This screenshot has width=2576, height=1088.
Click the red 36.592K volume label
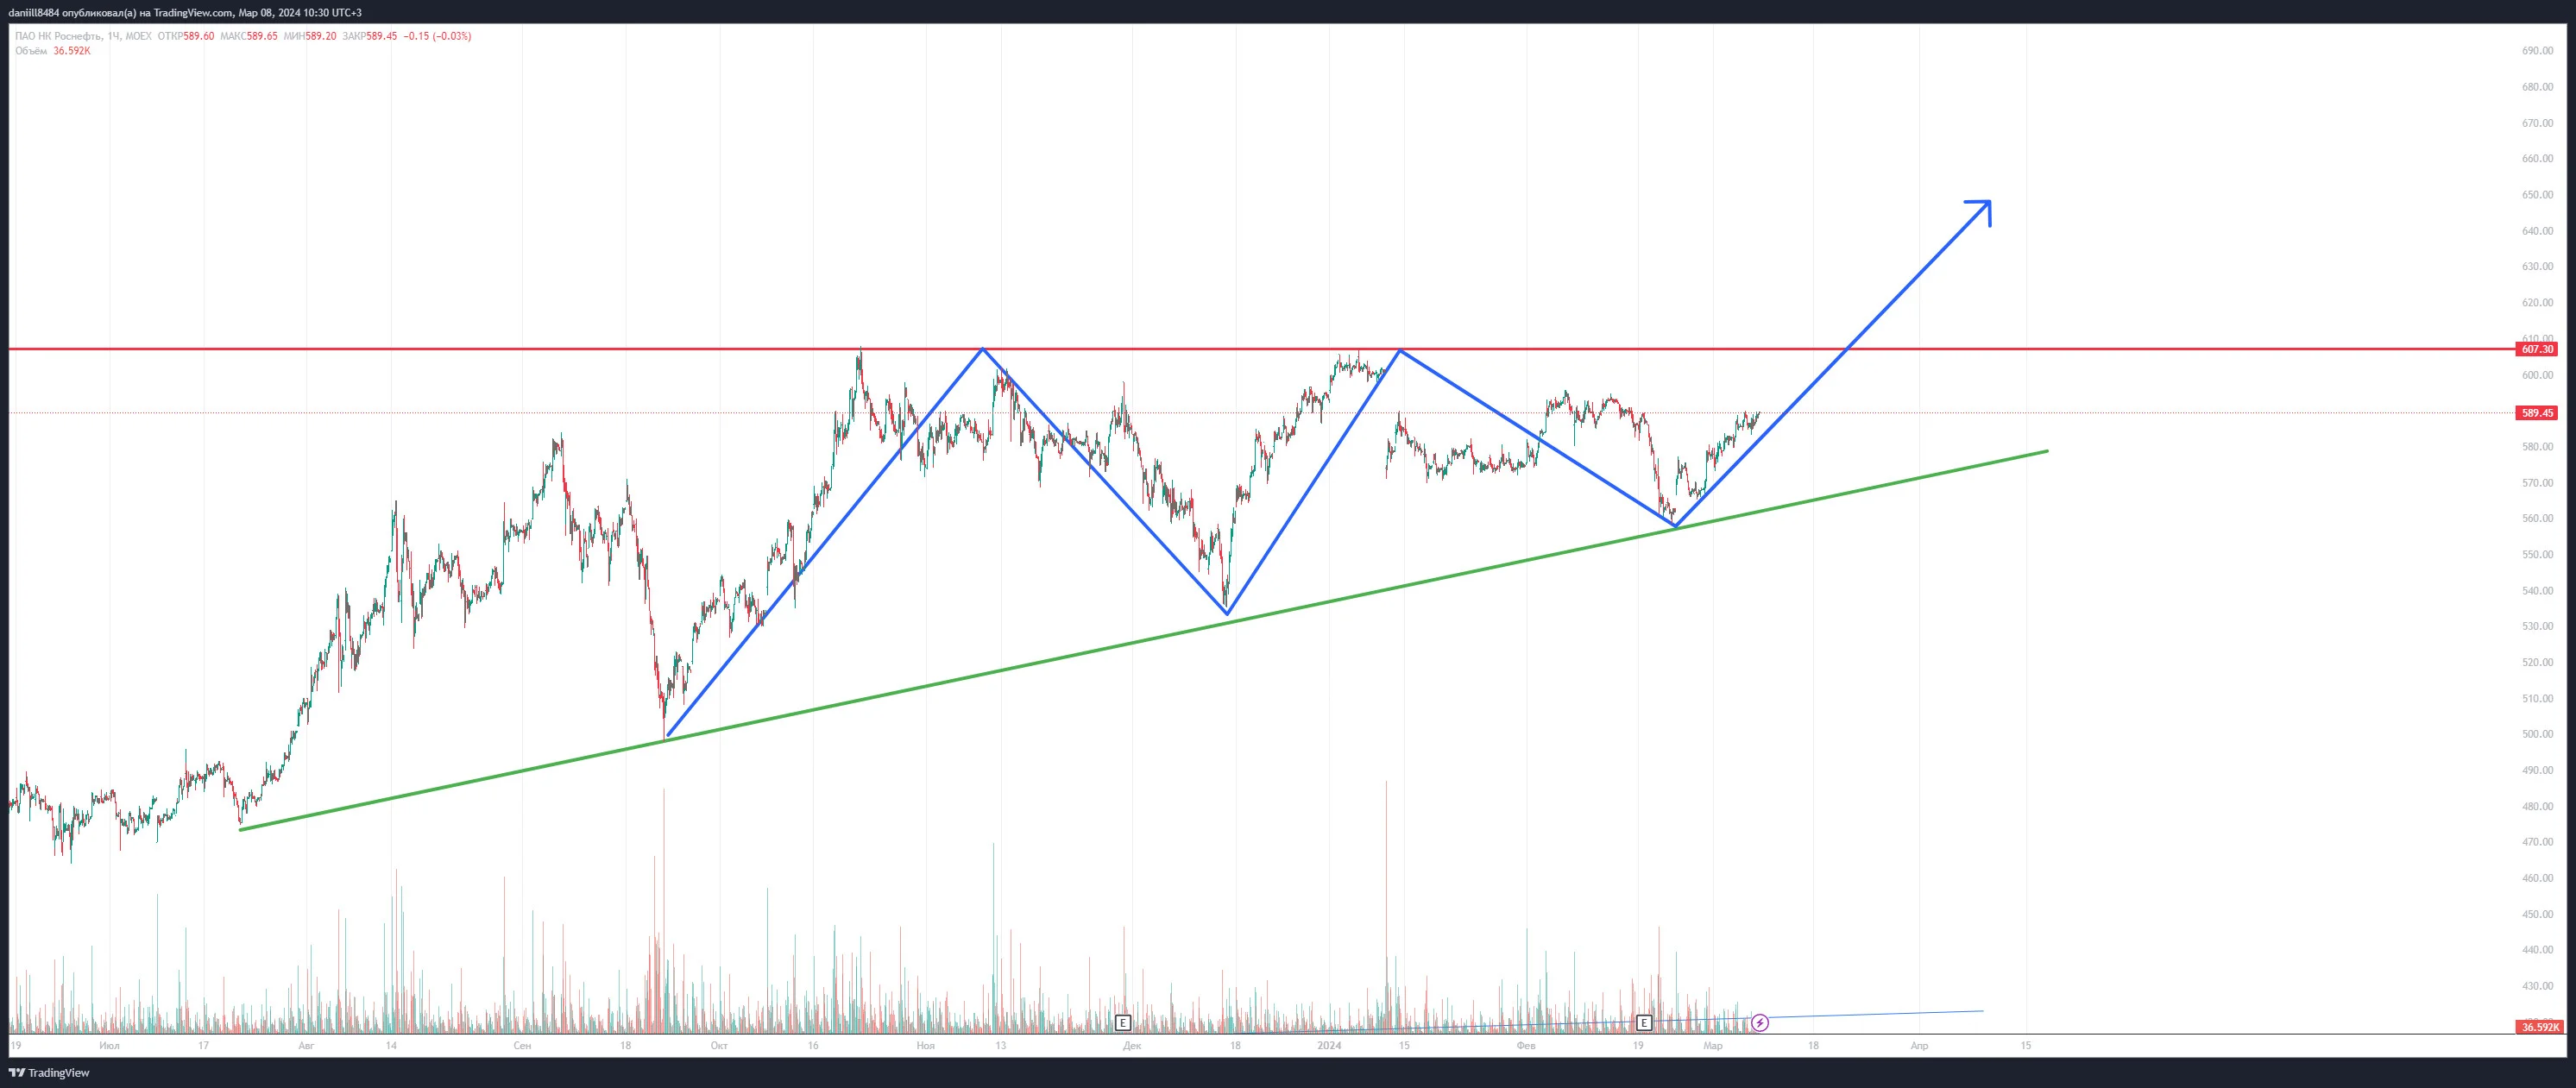point(2539,1027)
